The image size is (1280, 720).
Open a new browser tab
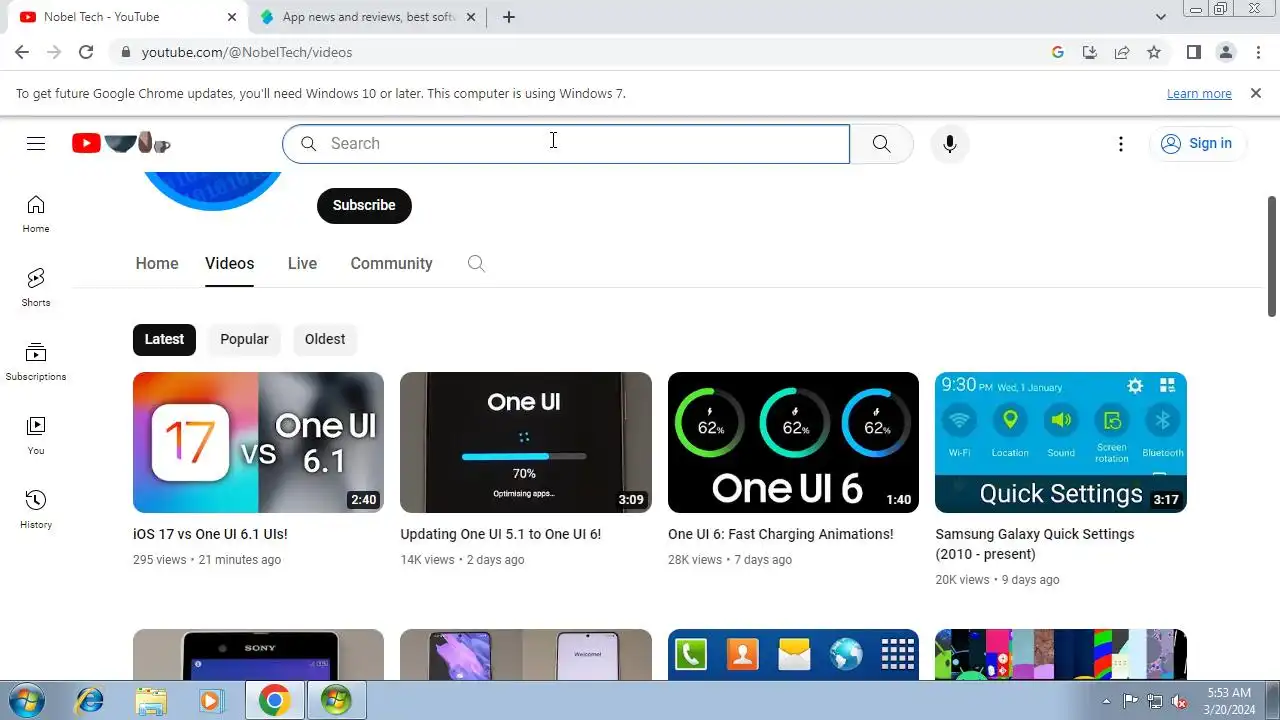[x=509, y=17]
